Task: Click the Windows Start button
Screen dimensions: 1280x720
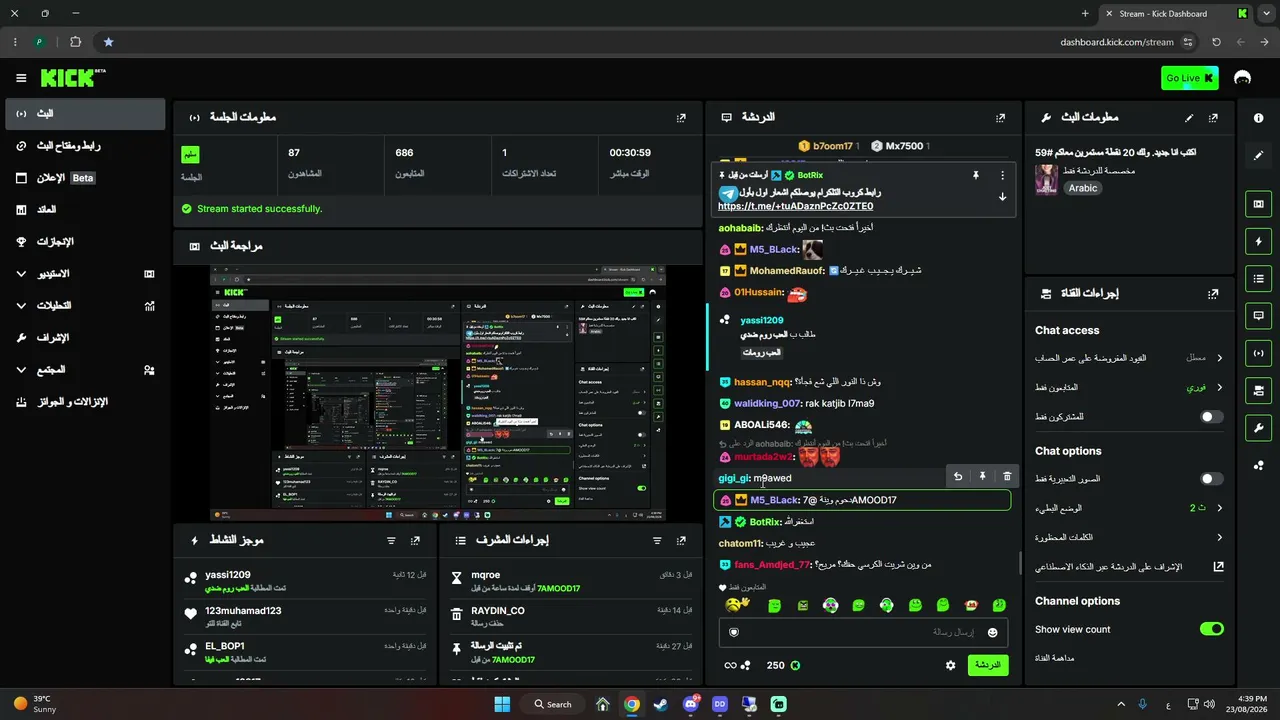Action: [502, 704]
